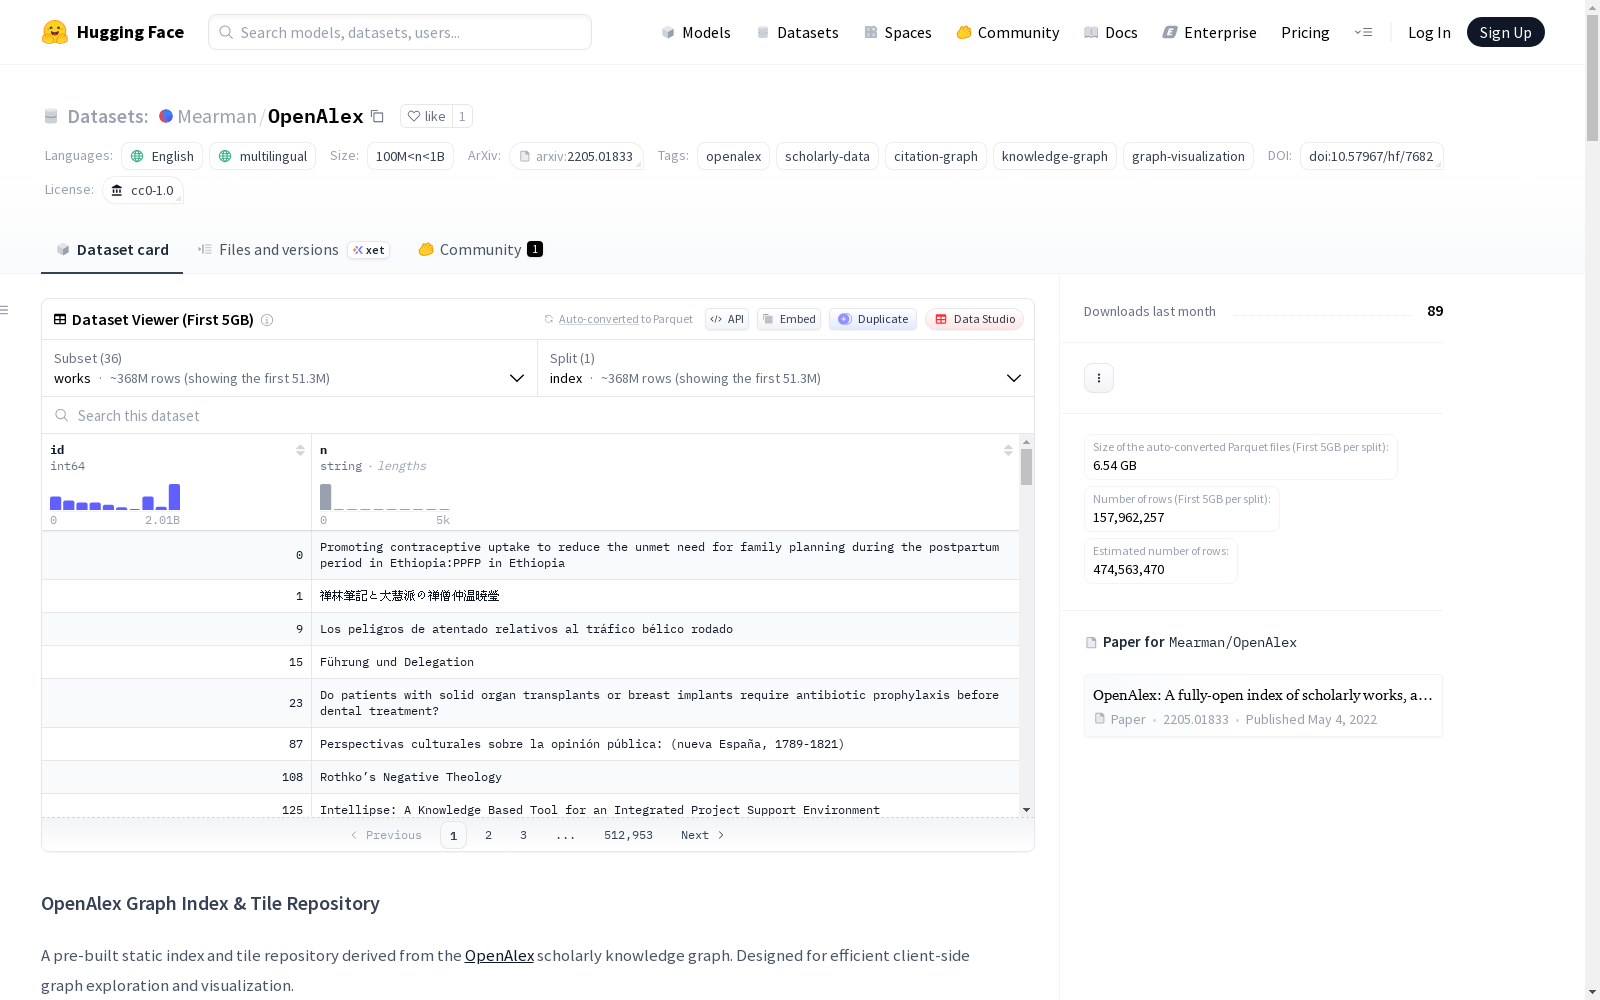Viewport: 1600px width, 1000px height.
Task: Click the Sign Up button
Action: point(1505,32)
